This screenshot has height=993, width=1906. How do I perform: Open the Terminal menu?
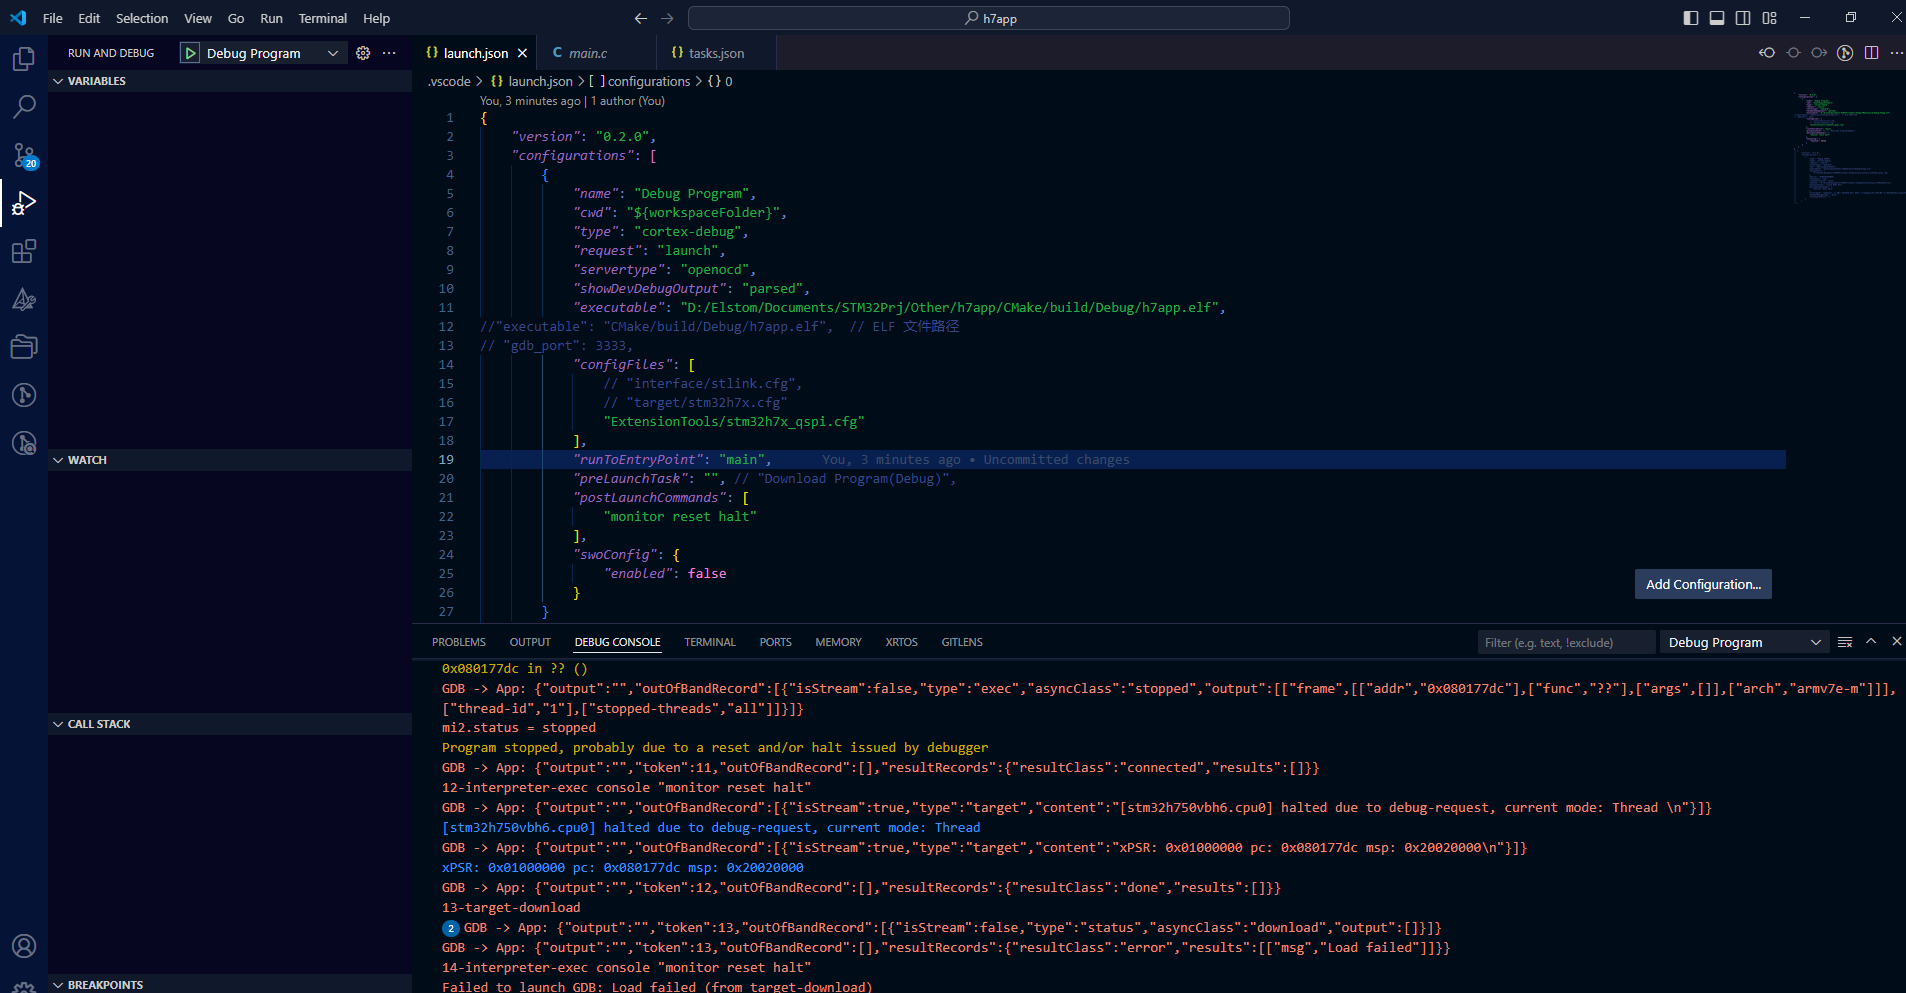(x=323, y=18)
